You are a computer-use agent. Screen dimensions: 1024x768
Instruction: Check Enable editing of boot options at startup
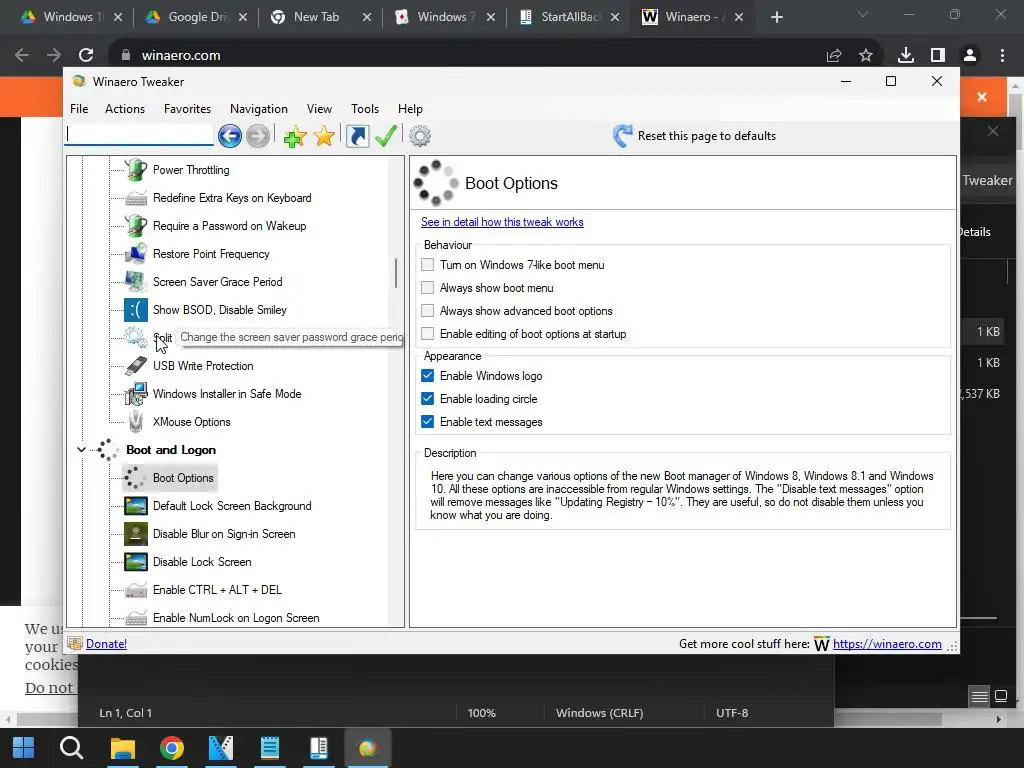click(x=428, y=334)
